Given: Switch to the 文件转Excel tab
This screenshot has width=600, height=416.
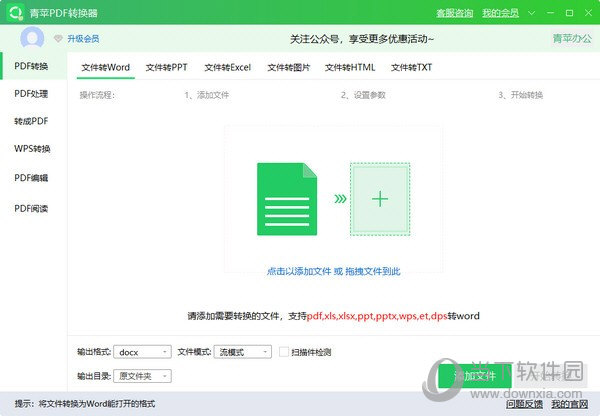Looking at the screenshot, I should coord(228,67).
